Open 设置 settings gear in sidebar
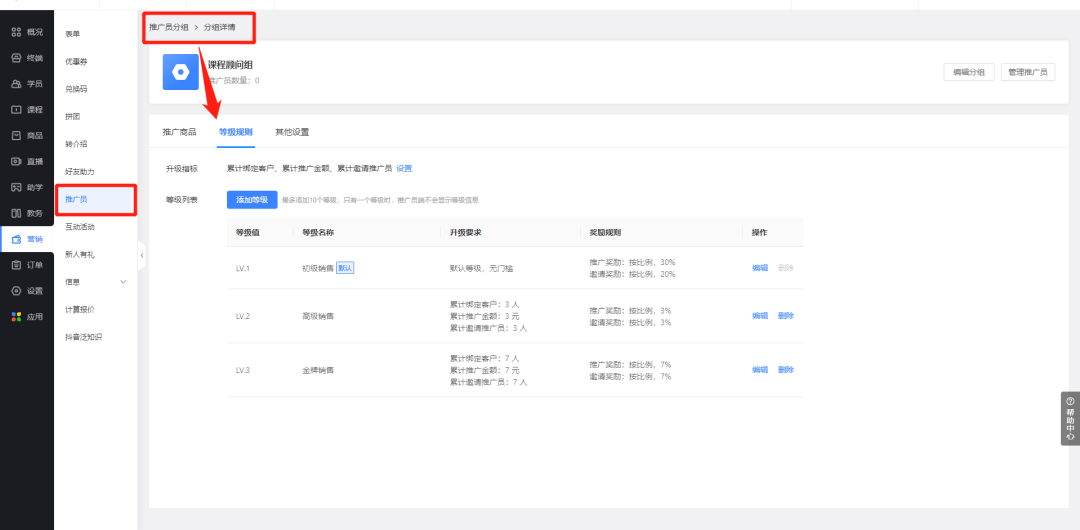1080x530 pixels. point(16,291)
